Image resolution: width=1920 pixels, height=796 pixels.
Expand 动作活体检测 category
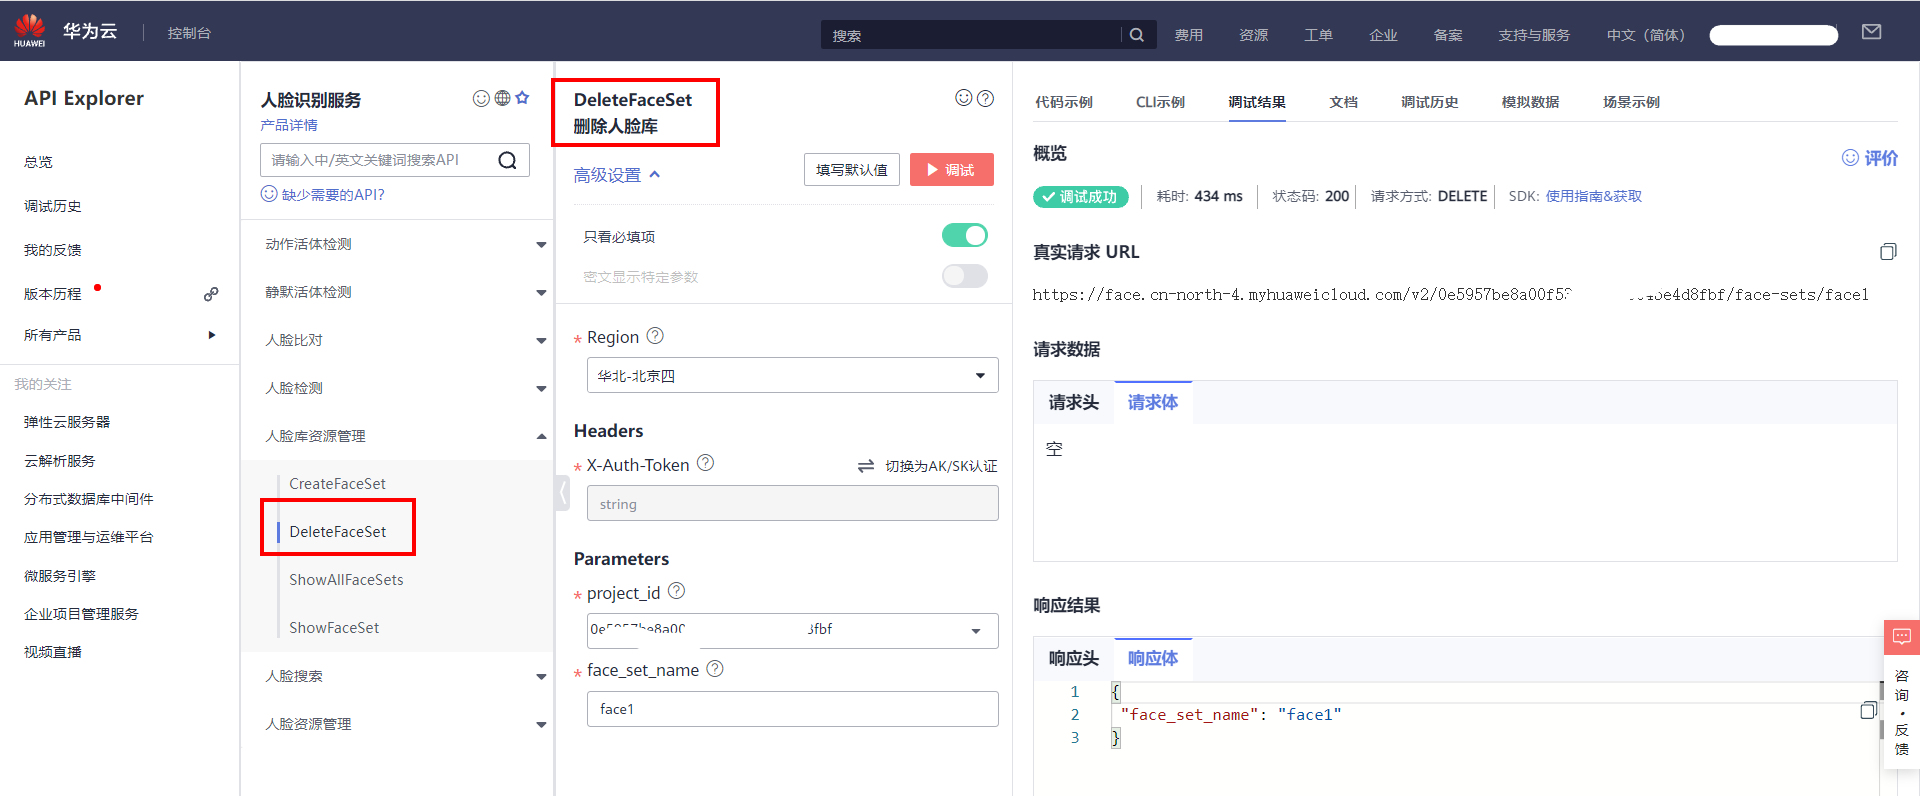pyautogui.click(x=541, y=245)
